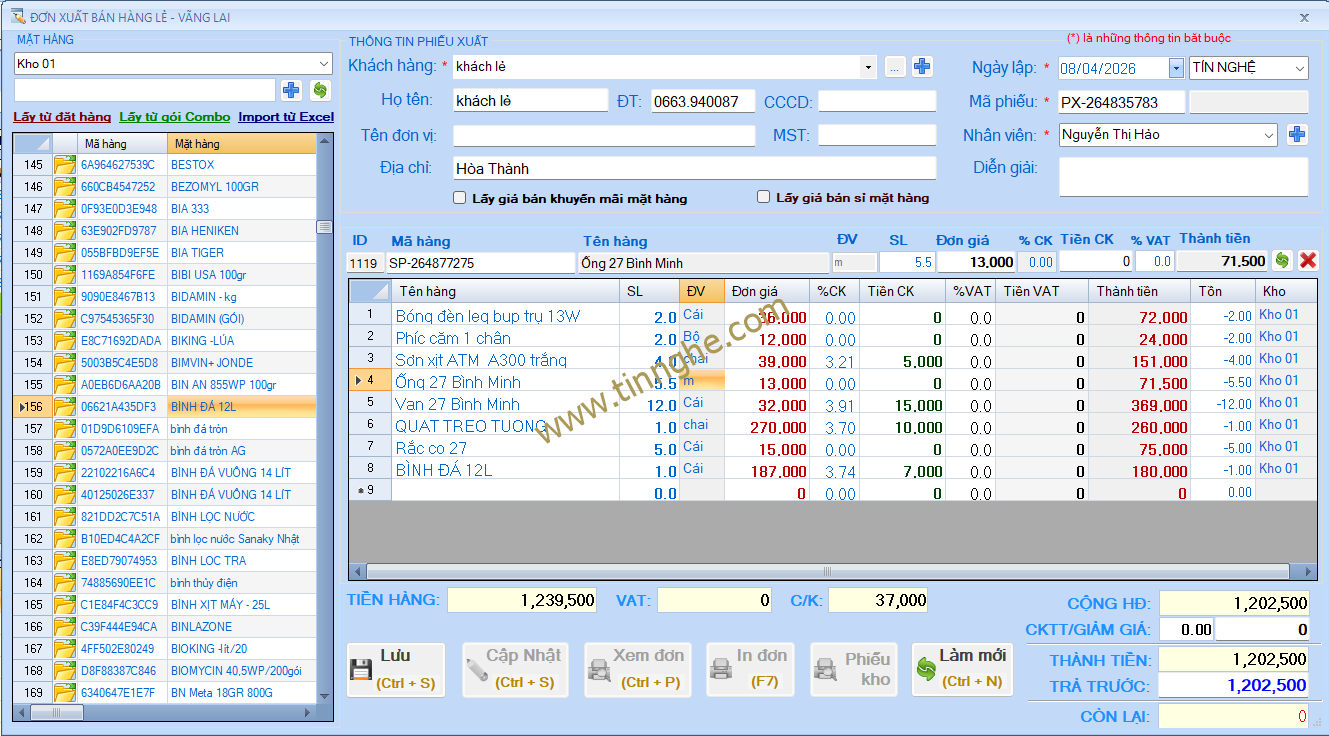Open folder icon for BIA TIGER row

[65, 253]
